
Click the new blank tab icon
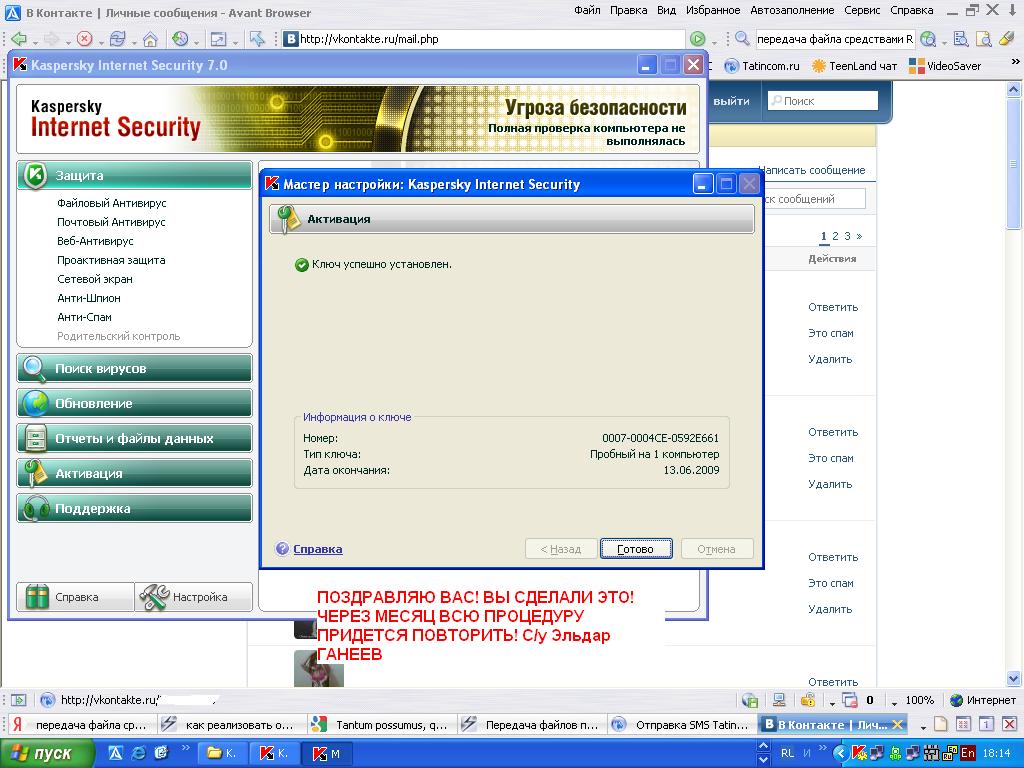(940, 724)
